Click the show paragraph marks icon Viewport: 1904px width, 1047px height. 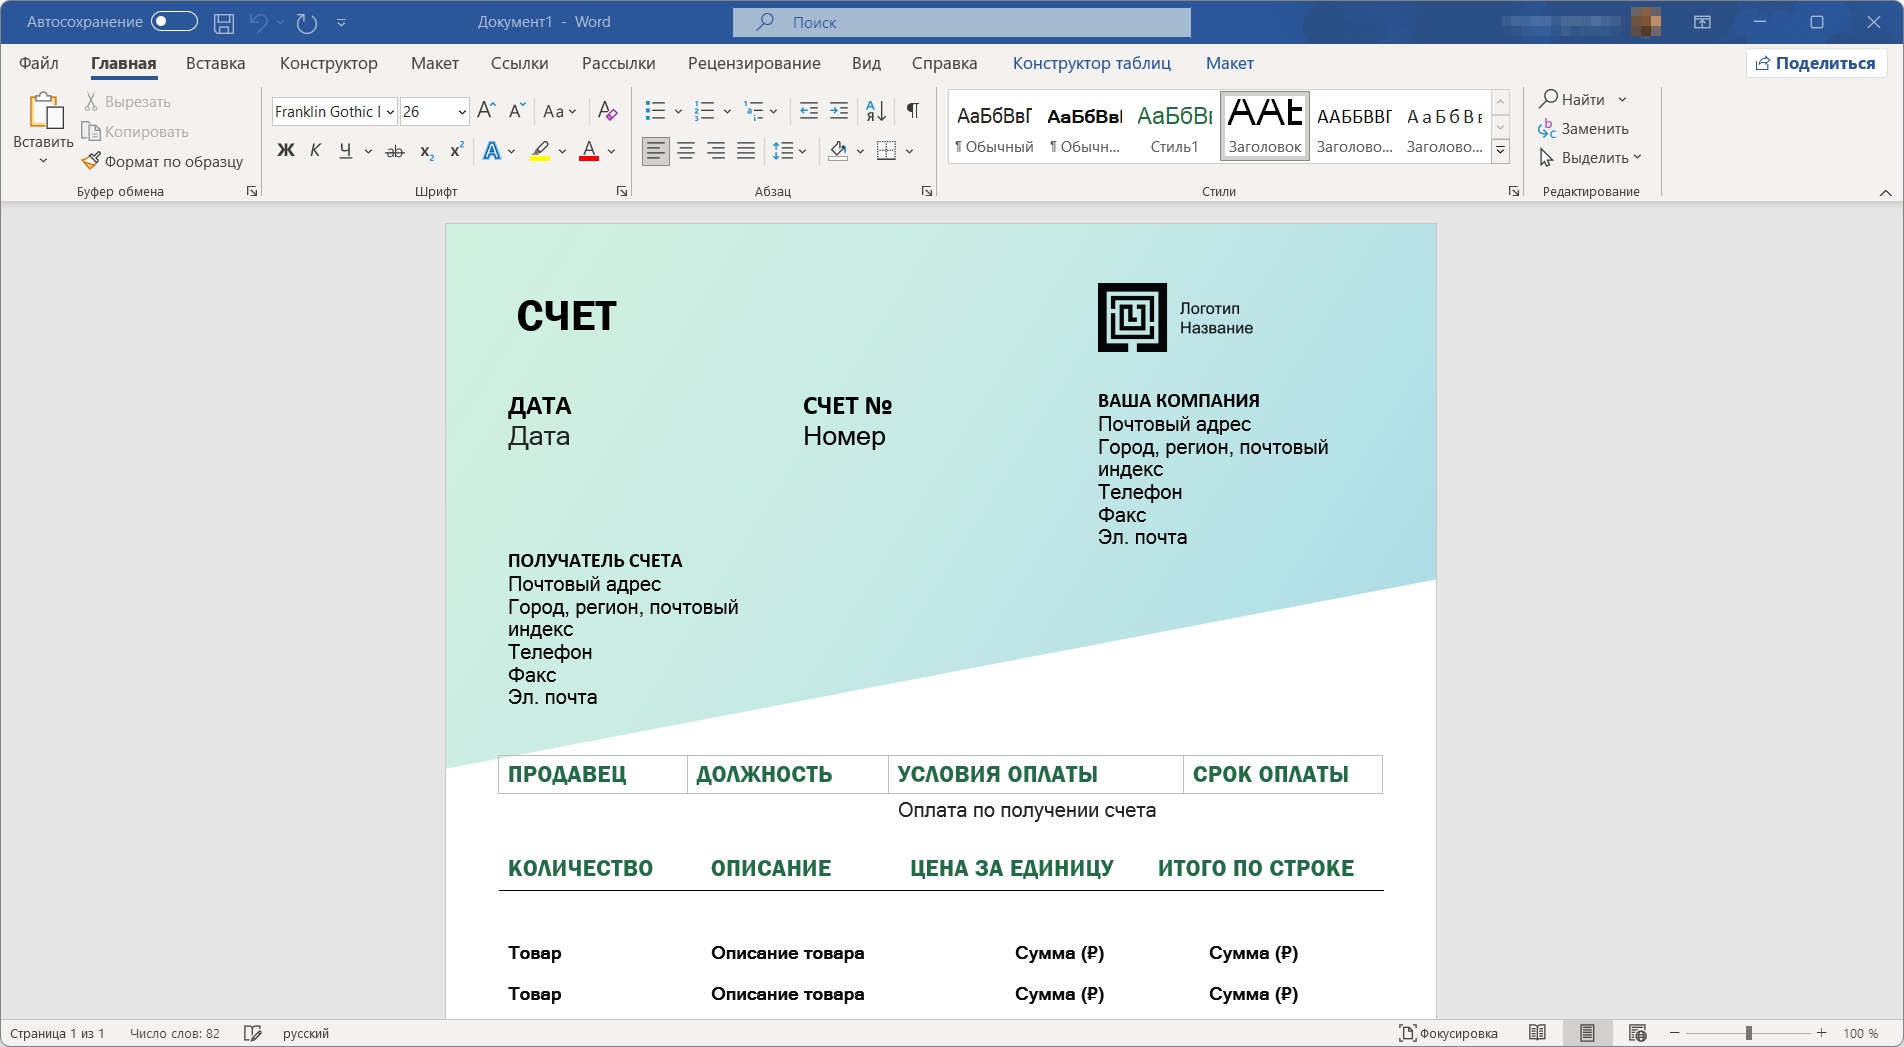(x=912, y=111)
